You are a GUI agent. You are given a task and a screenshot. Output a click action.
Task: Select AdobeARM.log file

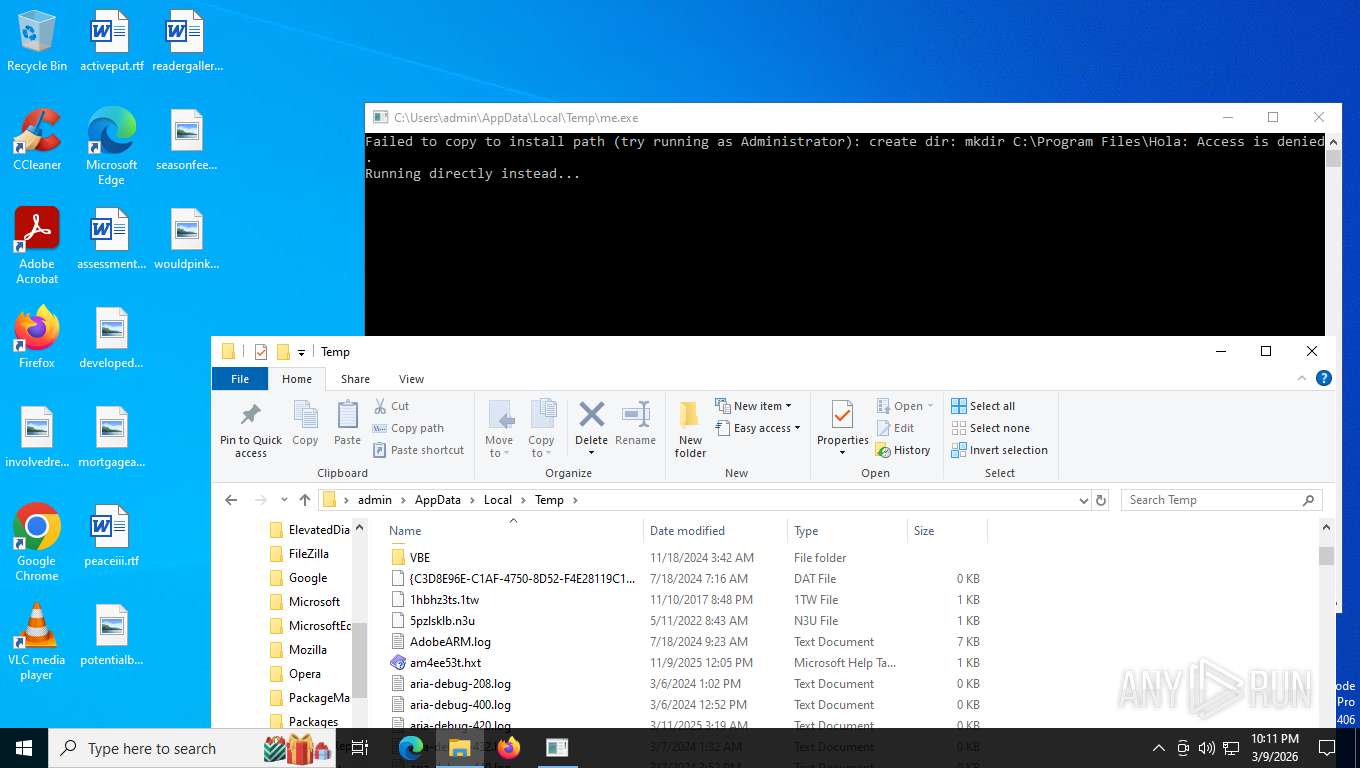point(685,642)
